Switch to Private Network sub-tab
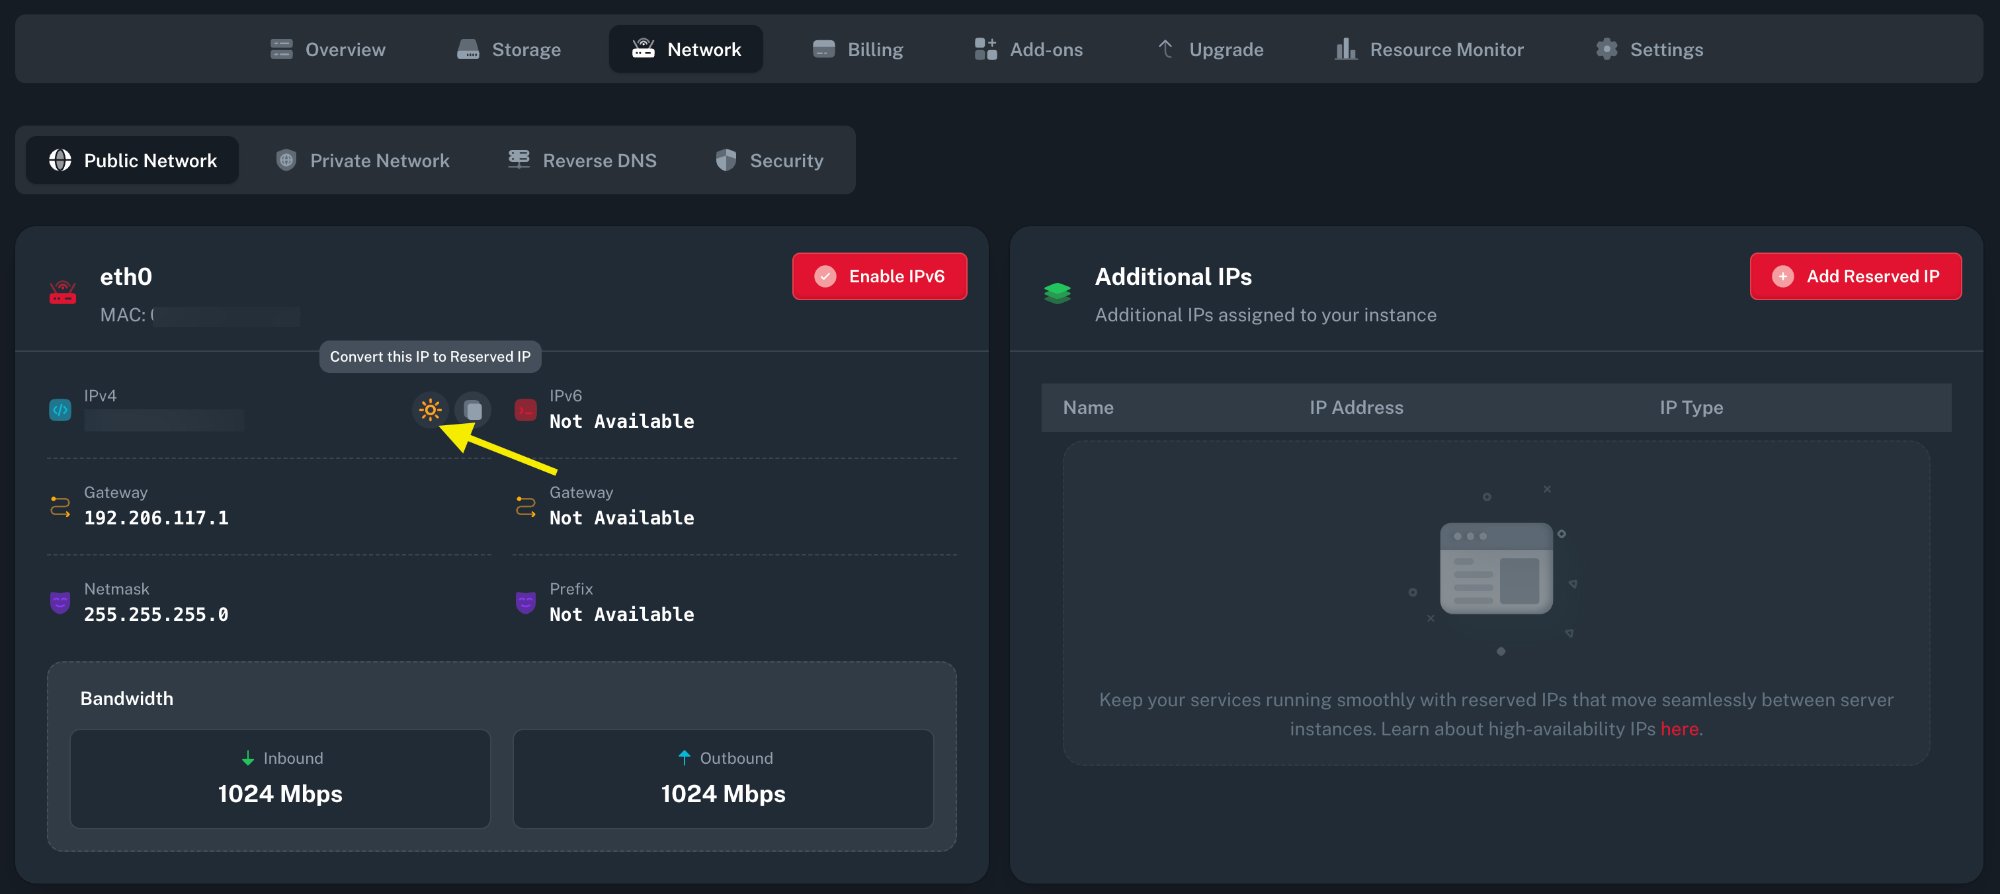 pos(363,161)
